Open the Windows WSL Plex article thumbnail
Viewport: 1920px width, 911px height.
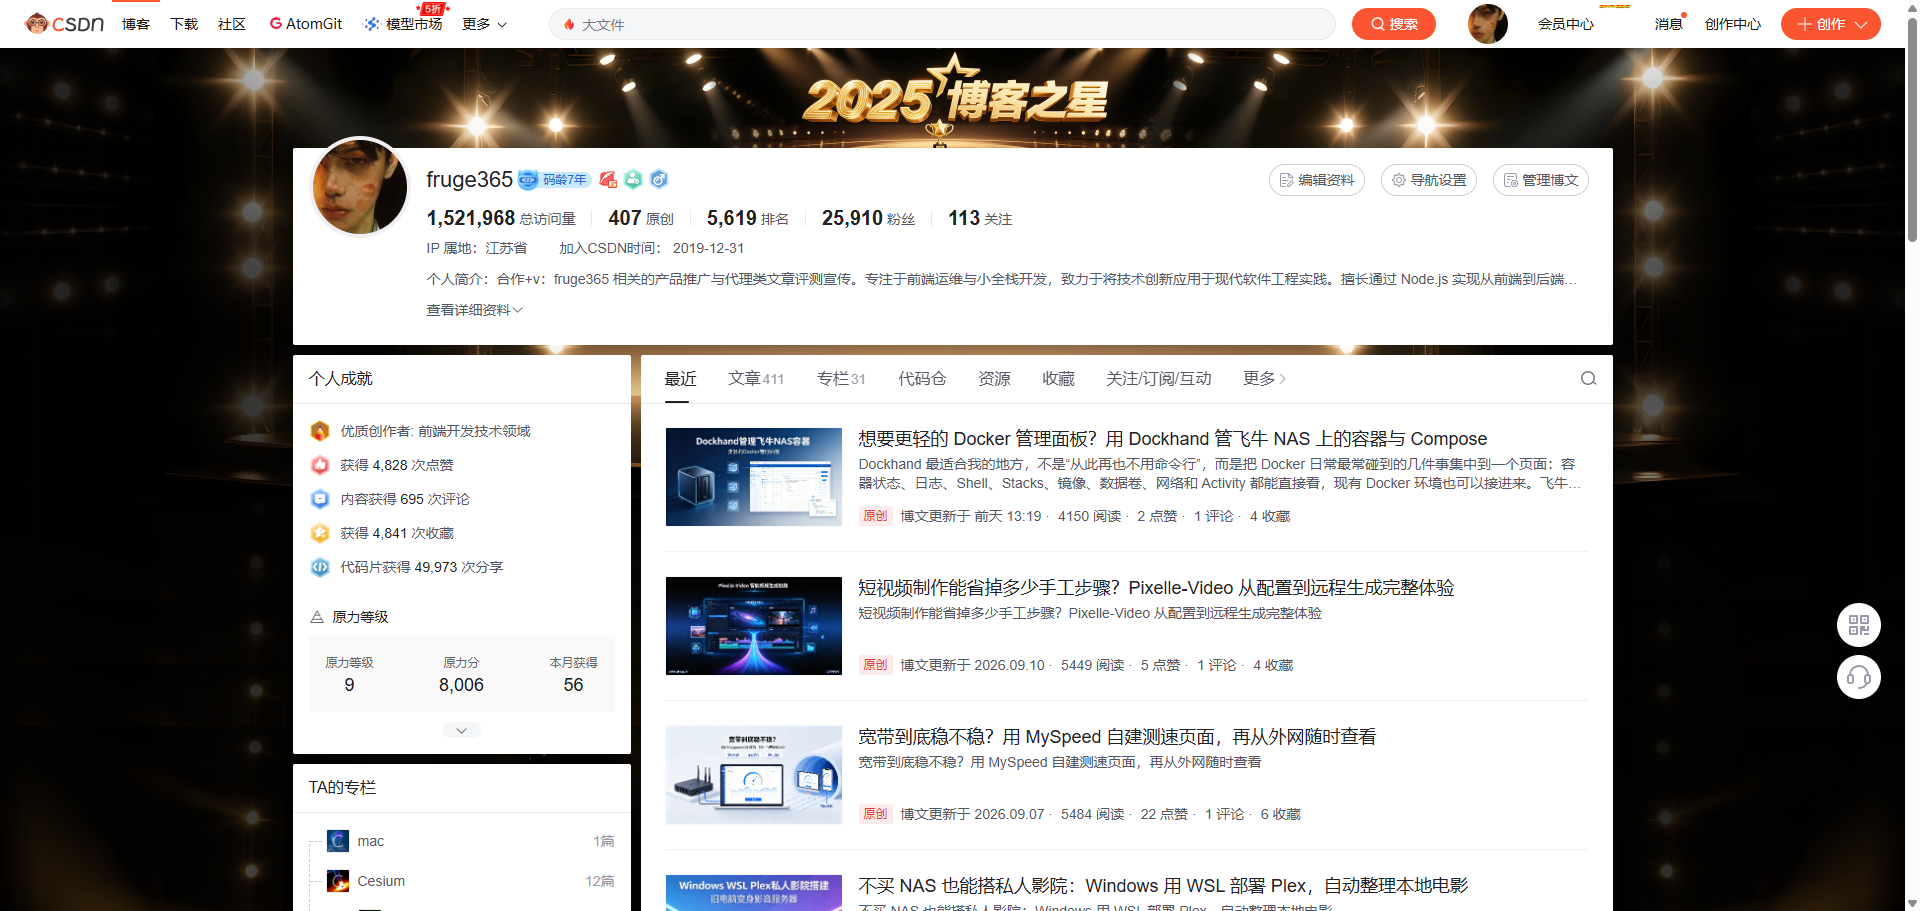tap(754, 893)
